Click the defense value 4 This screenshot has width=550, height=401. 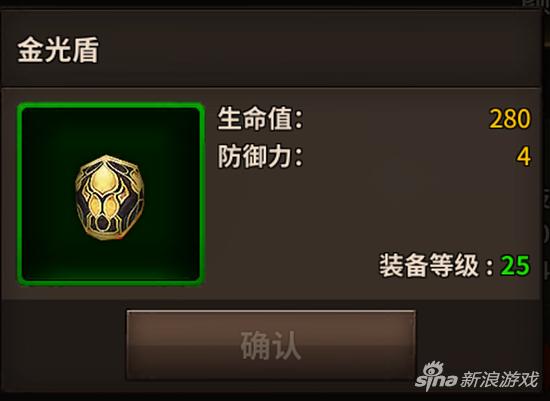[523, 156]
